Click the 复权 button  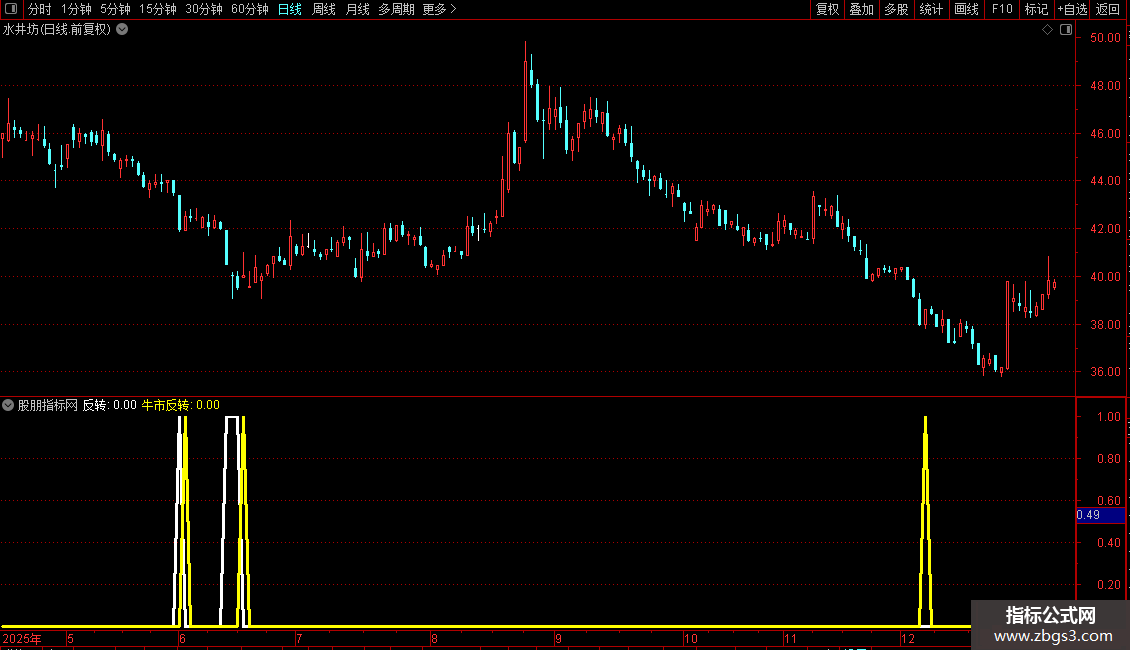click(x=827, y=9)
